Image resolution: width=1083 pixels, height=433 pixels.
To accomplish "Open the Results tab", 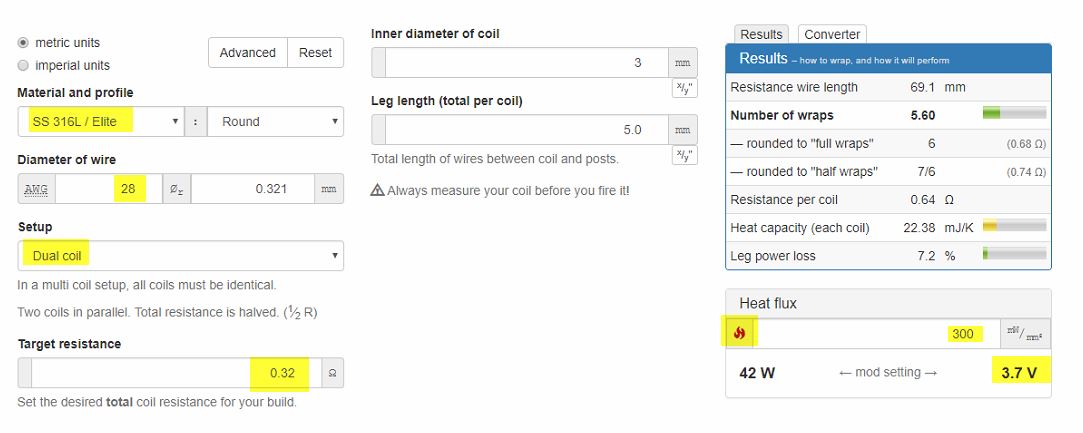I will 761,34.
